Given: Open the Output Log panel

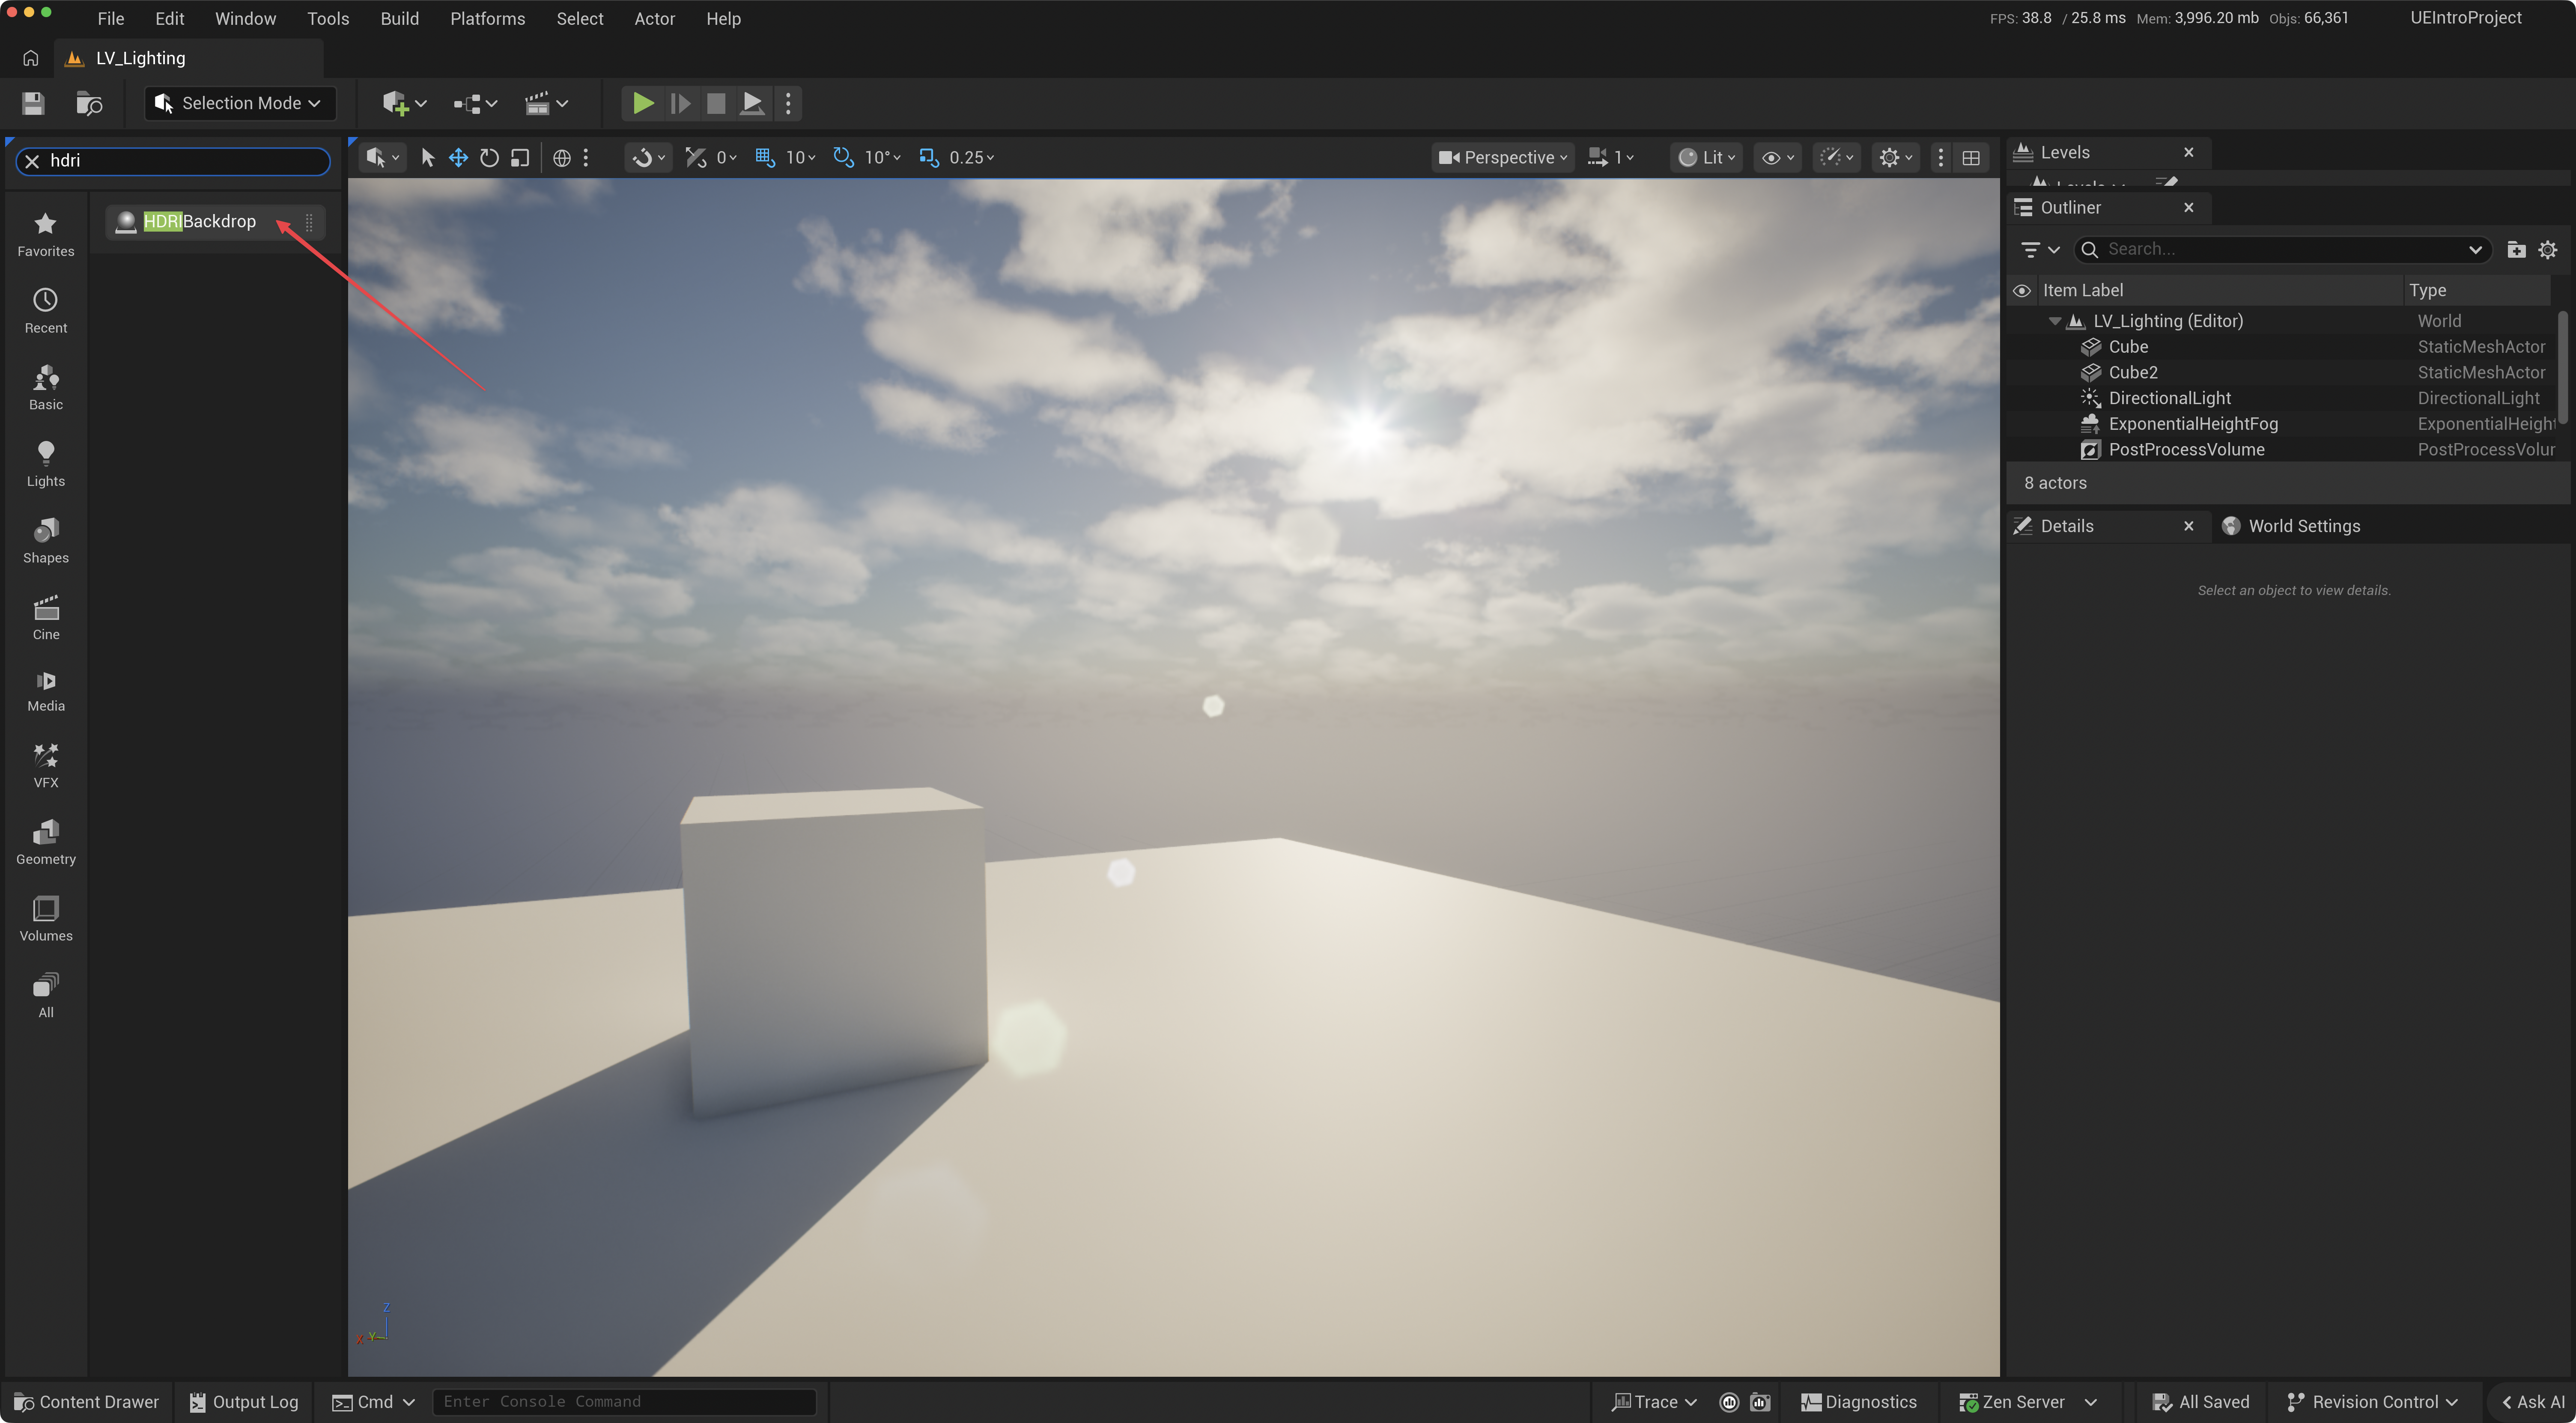Looking at the screenshot, I should [244, 1402].
